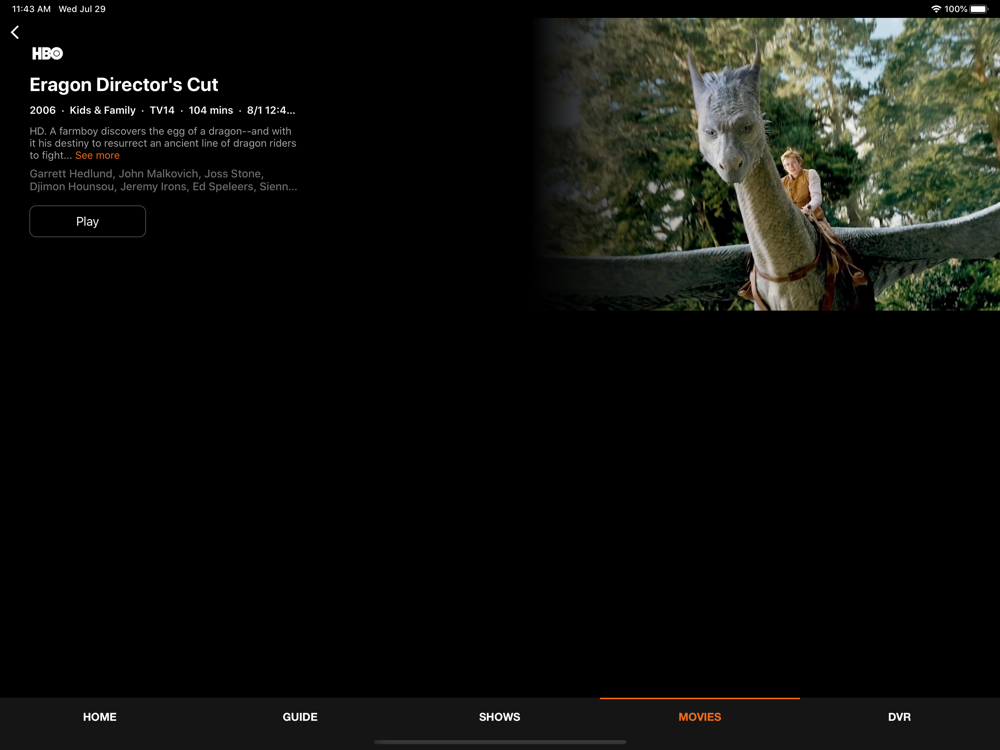The width and height of the screenshot is (1000, 750).
Task: Switch to the HOME tab
Action: click(x=100, y=717)
